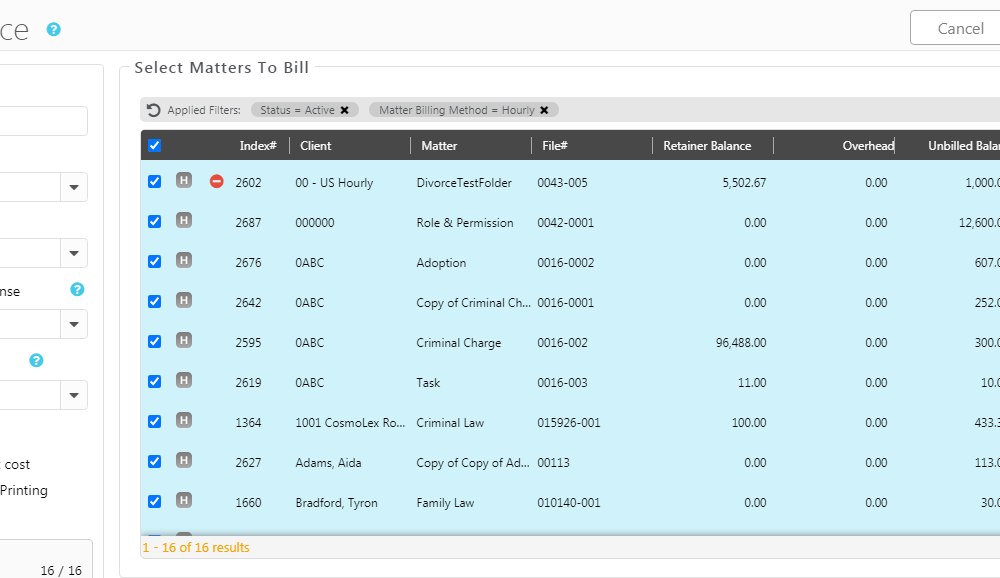Uncheck the Role & Permission matter row
The width and height of the screenshot is (1000, 578).
coord(154,222)
